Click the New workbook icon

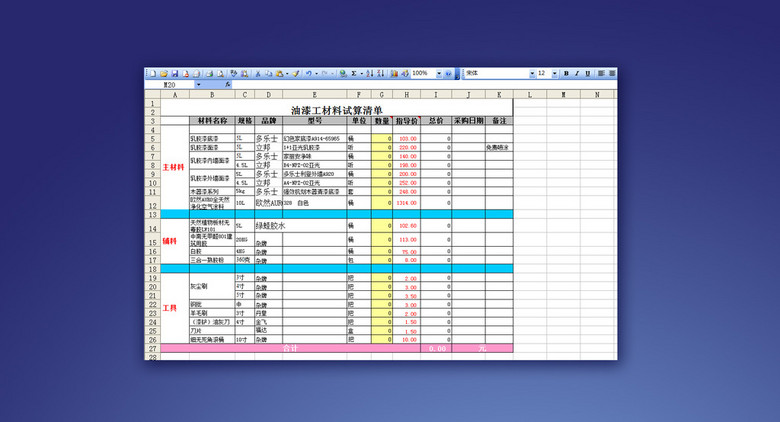click(x=152, y=74)
